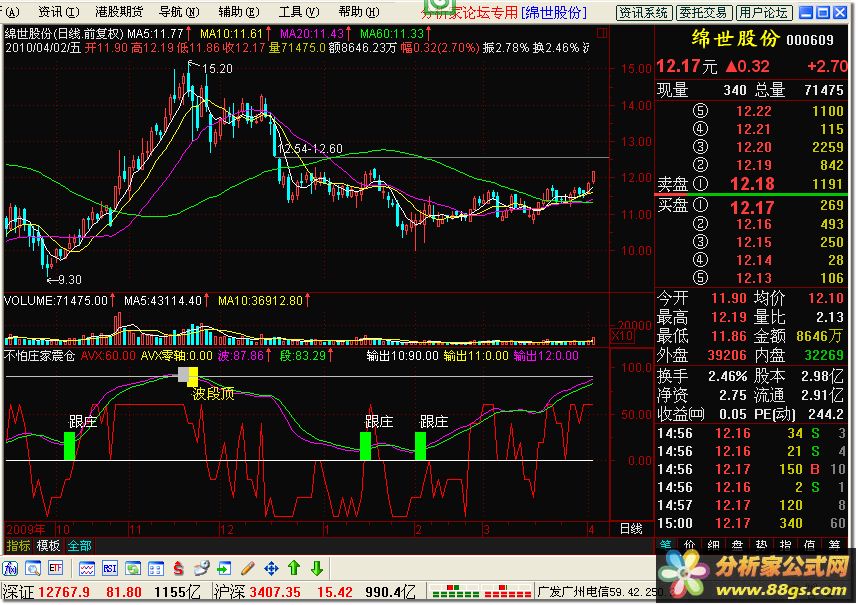Click the green arrow import window icon
The height and width of the screenshot is (605, 858).
(x=224, y=568)
